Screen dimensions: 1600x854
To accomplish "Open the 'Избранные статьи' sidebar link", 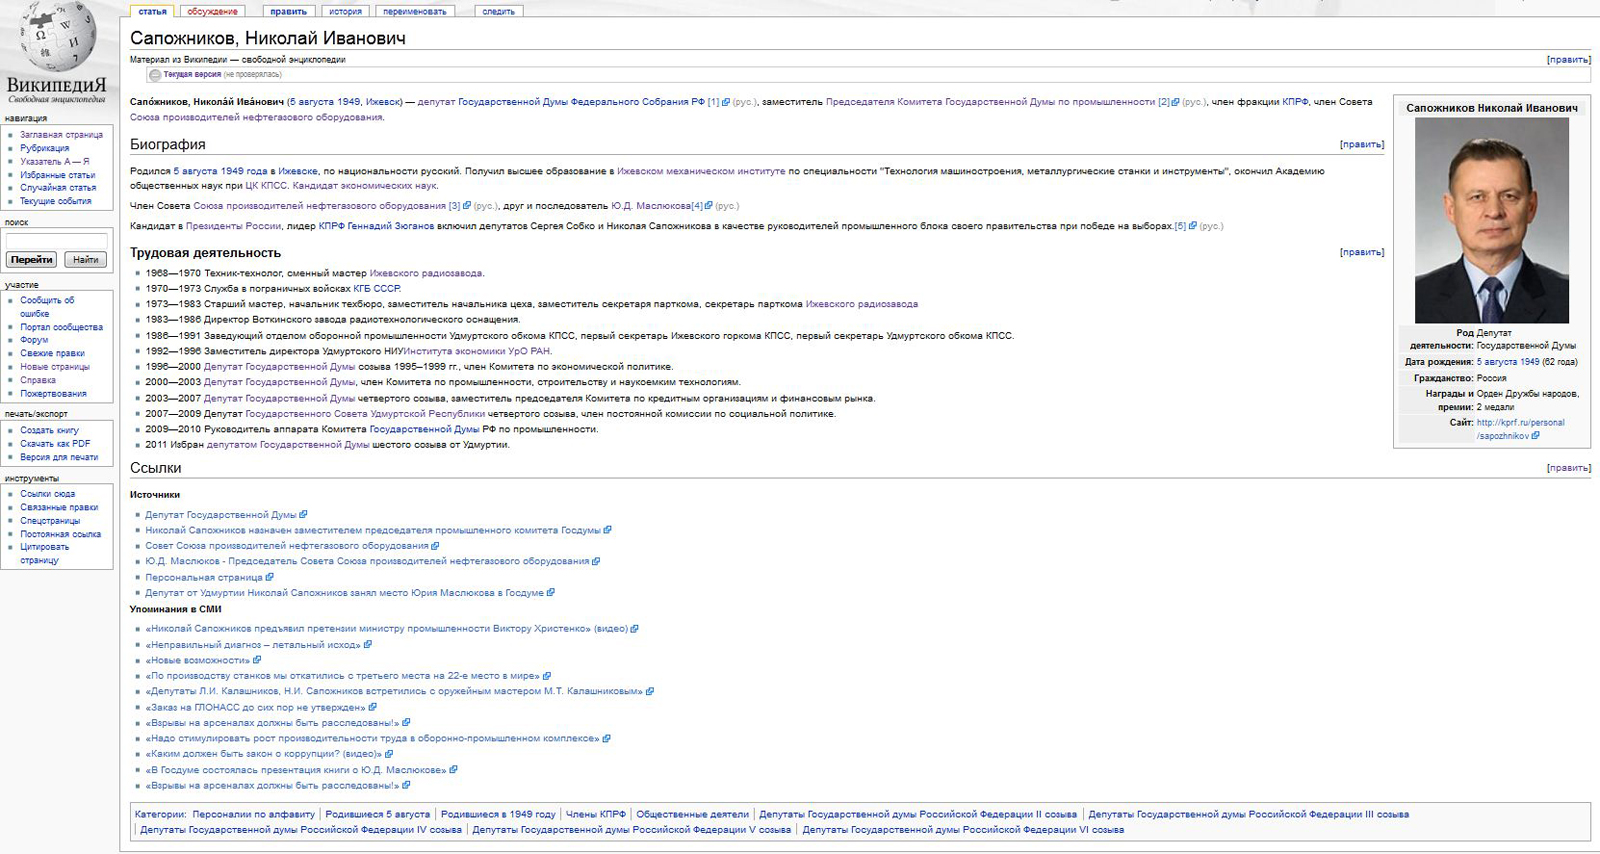I will pos(58,175).
